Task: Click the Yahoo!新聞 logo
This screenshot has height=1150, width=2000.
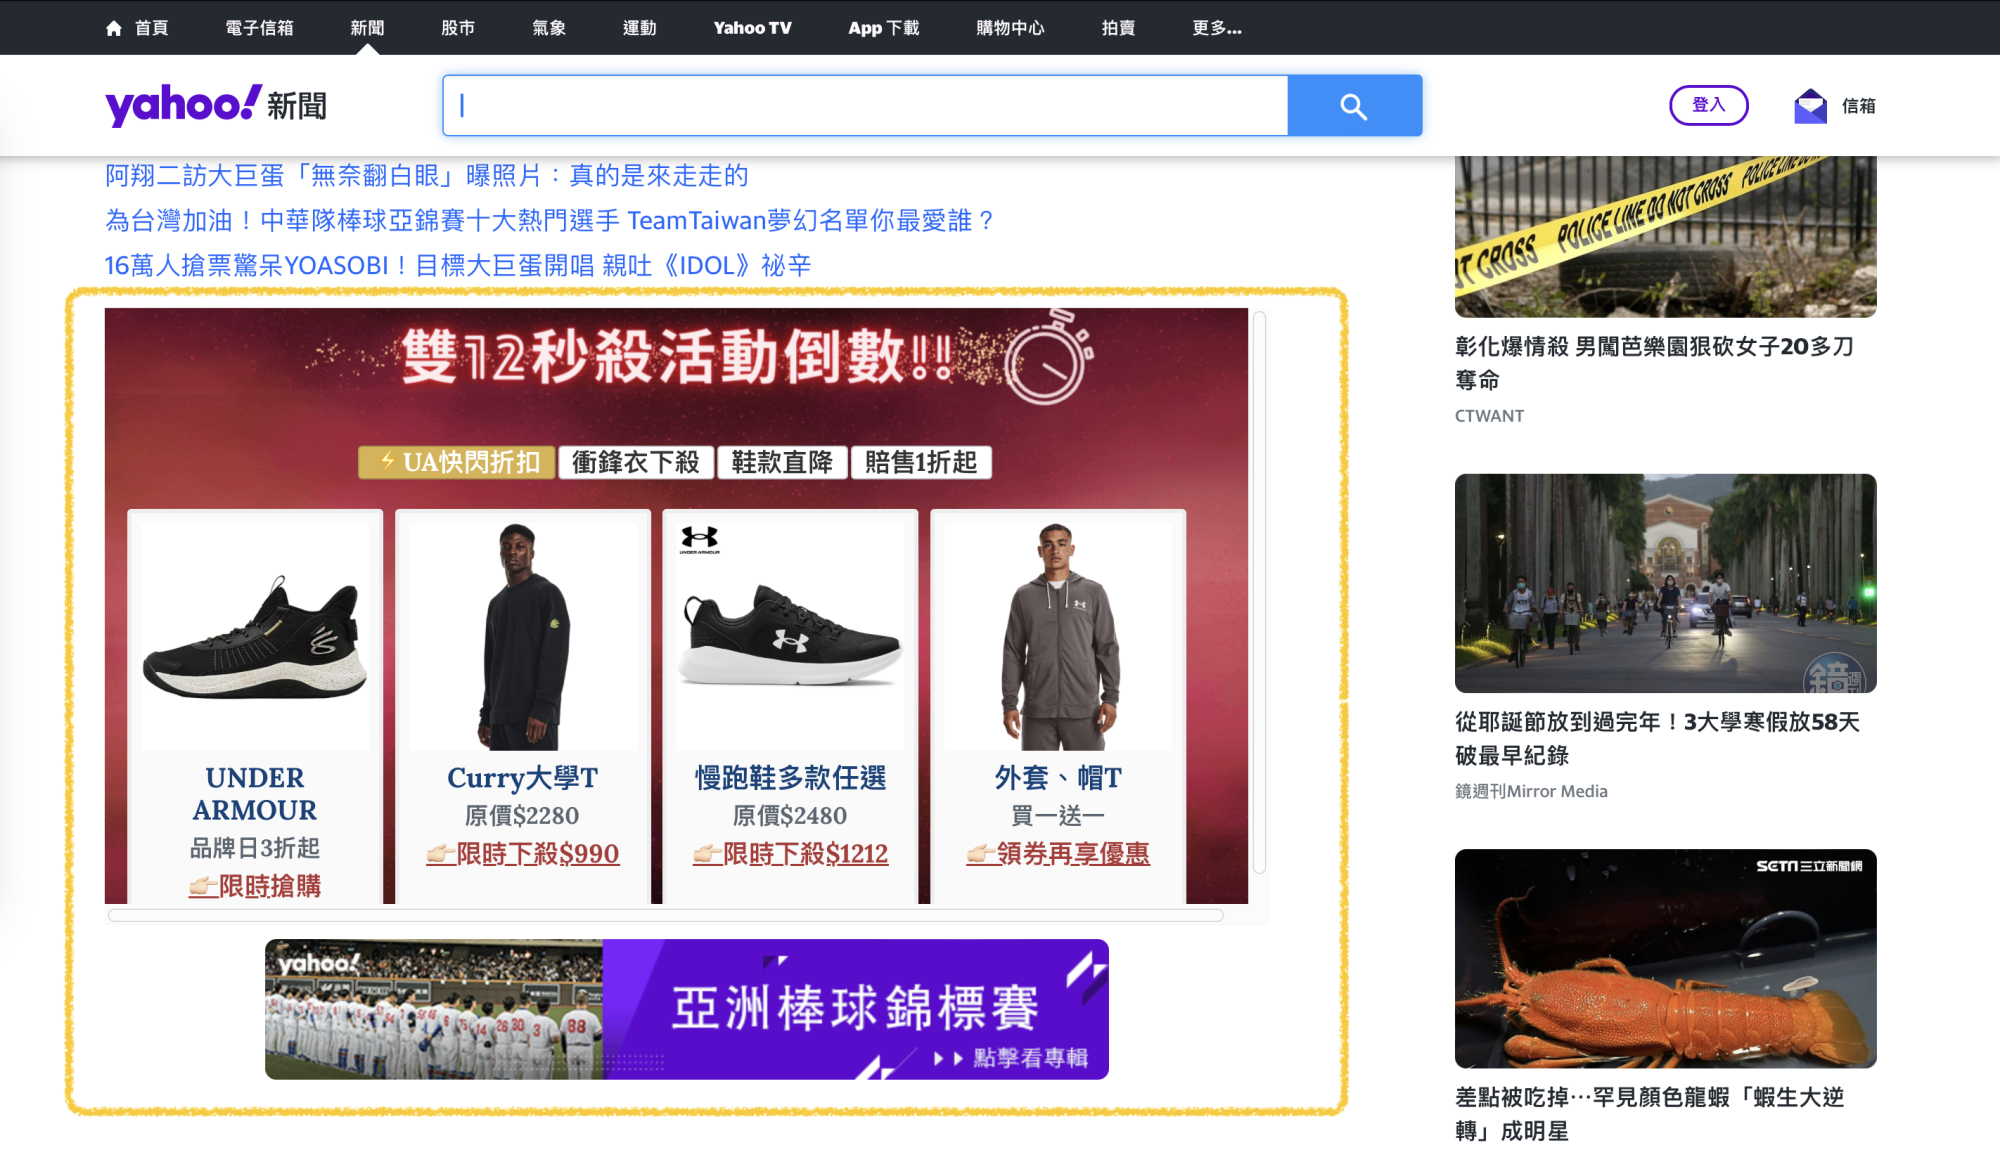Action: (x=215, y=104)
